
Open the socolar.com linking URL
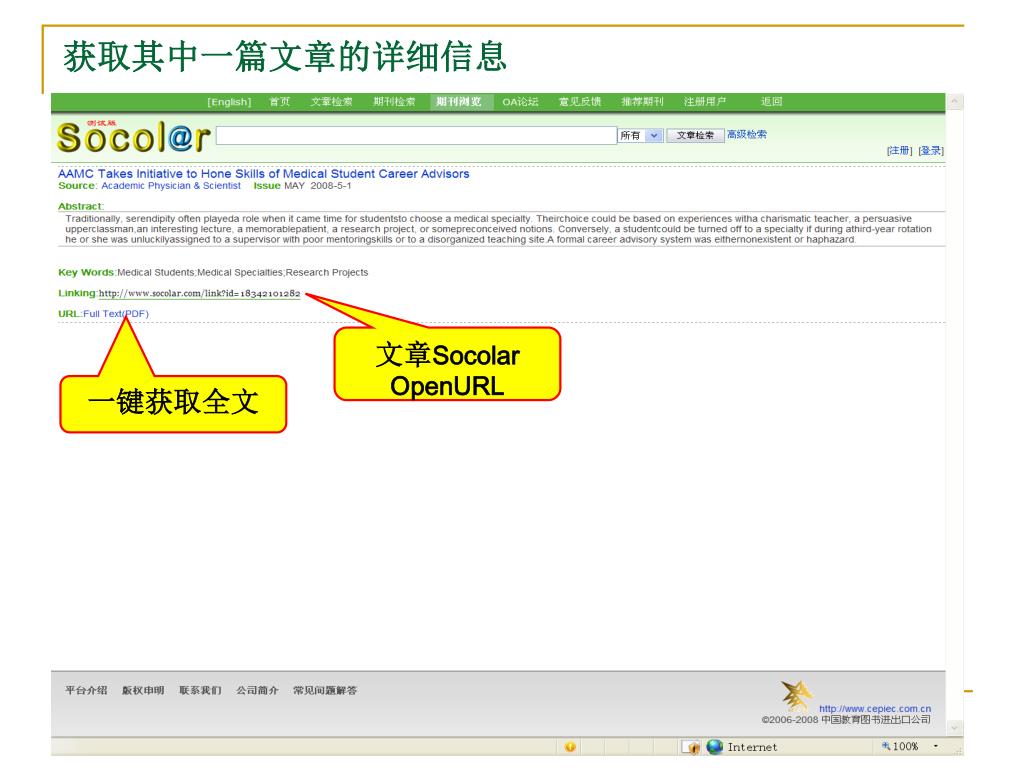[199, 293]
